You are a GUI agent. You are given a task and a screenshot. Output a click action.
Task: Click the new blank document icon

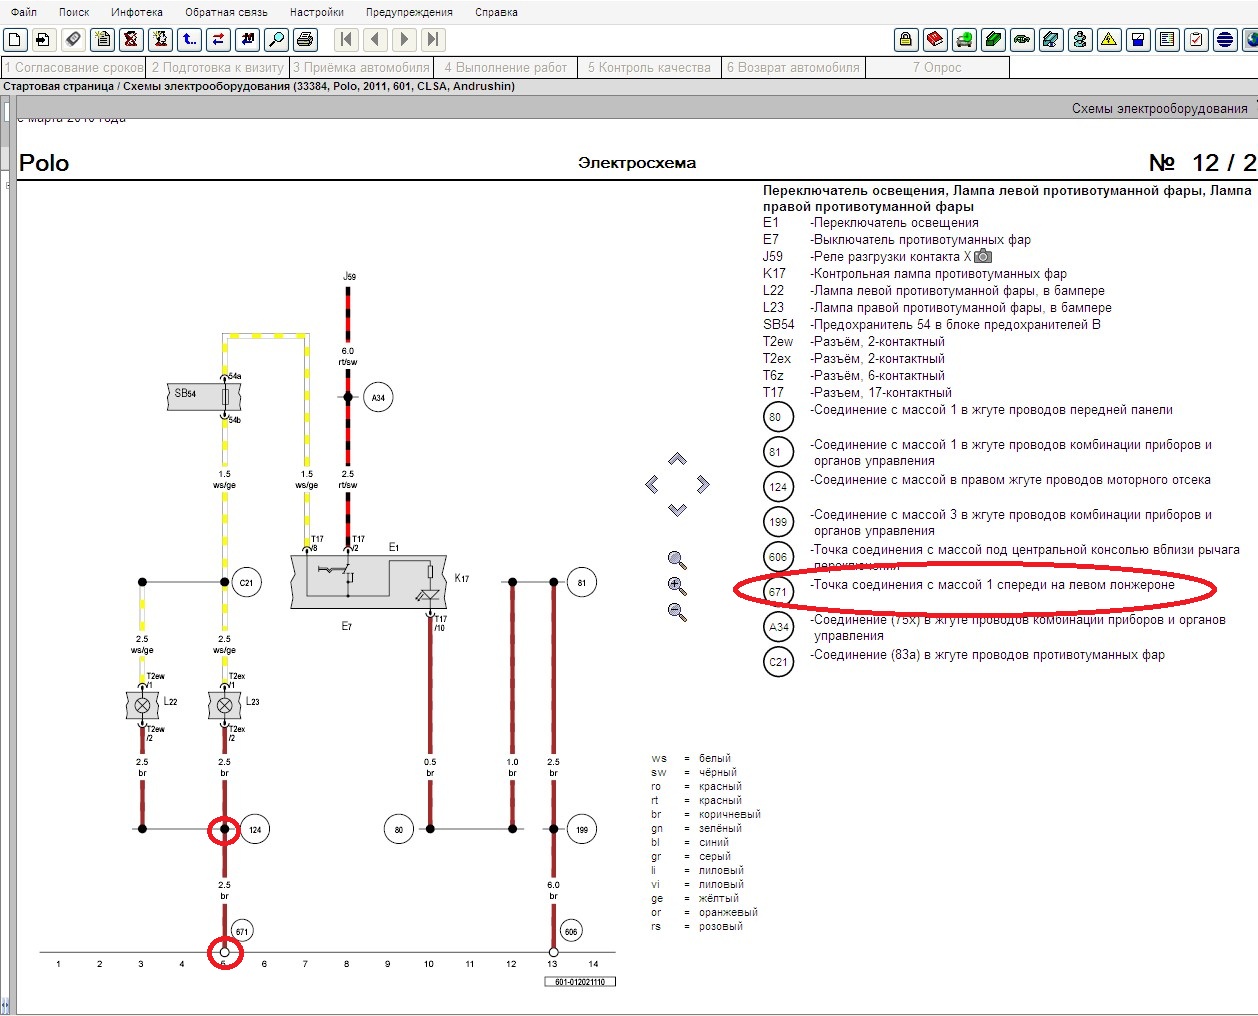pyautogui.click(x=15, y=40)
